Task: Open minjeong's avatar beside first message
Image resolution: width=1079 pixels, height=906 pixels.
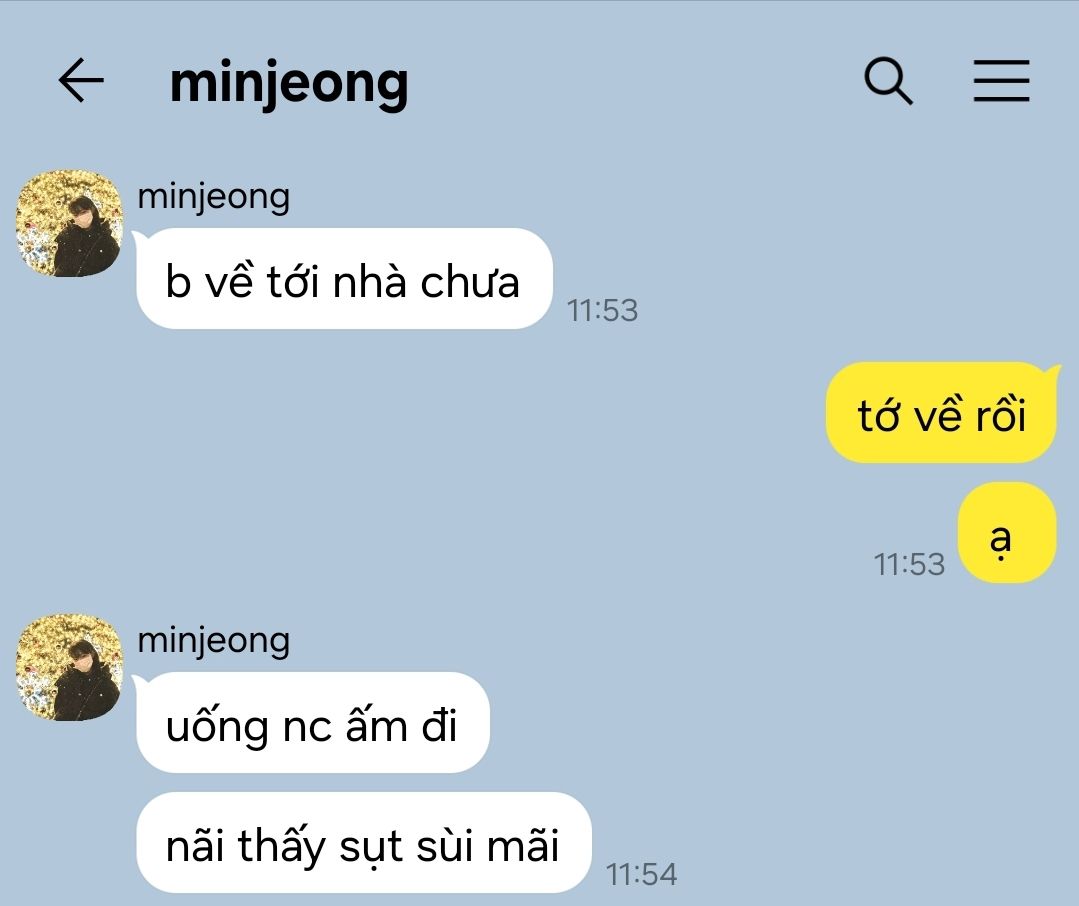Action: 69,224
